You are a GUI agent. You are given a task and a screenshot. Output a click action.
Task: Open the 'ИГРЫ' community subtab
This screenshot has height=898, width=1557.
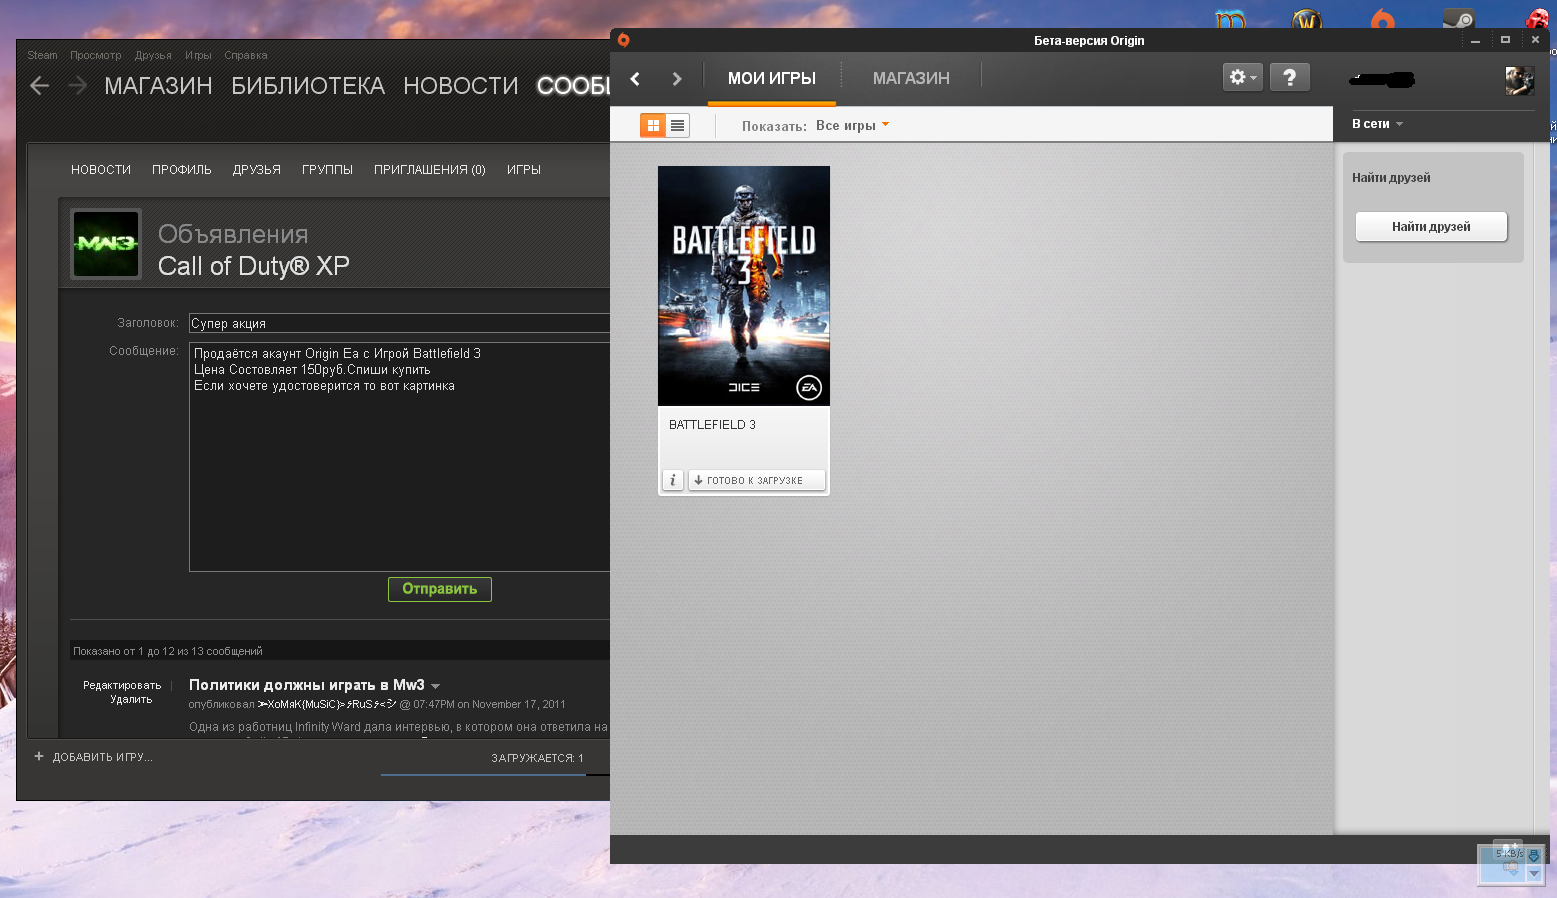pyautogui.click(x=524, y=170)
